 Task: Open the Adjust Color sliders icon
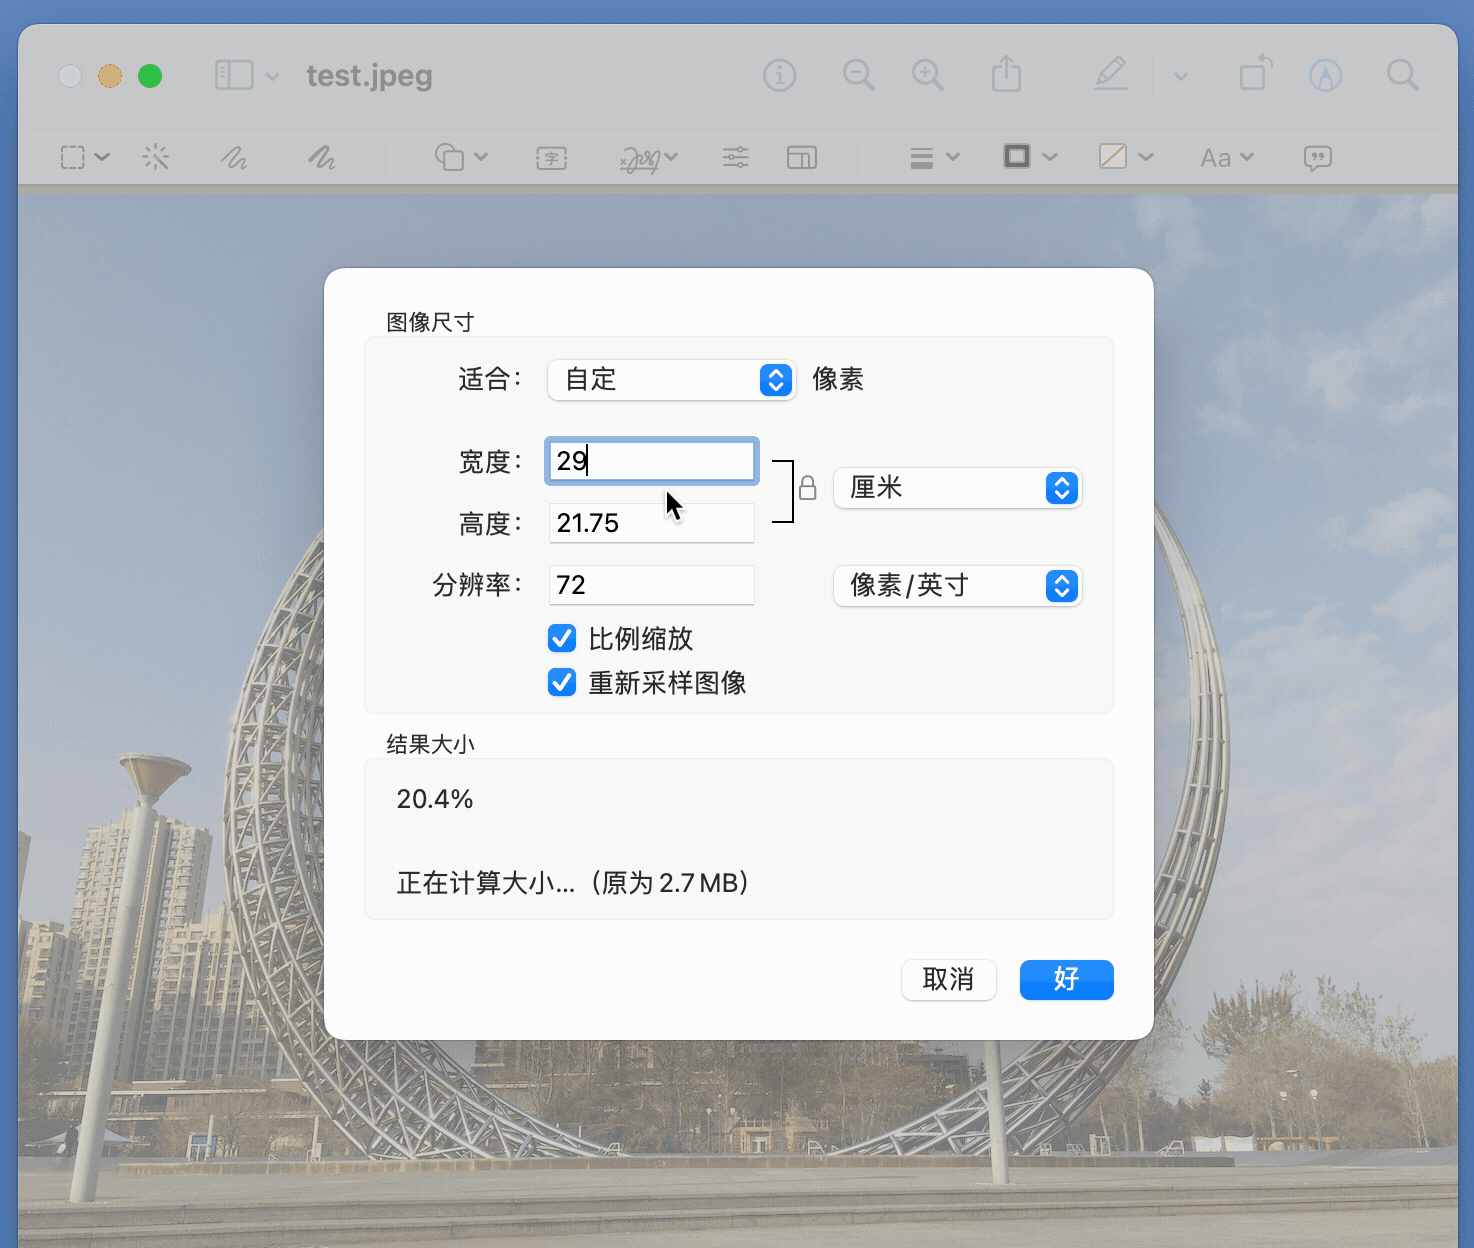pyautogui.click(x=736, y=157)
